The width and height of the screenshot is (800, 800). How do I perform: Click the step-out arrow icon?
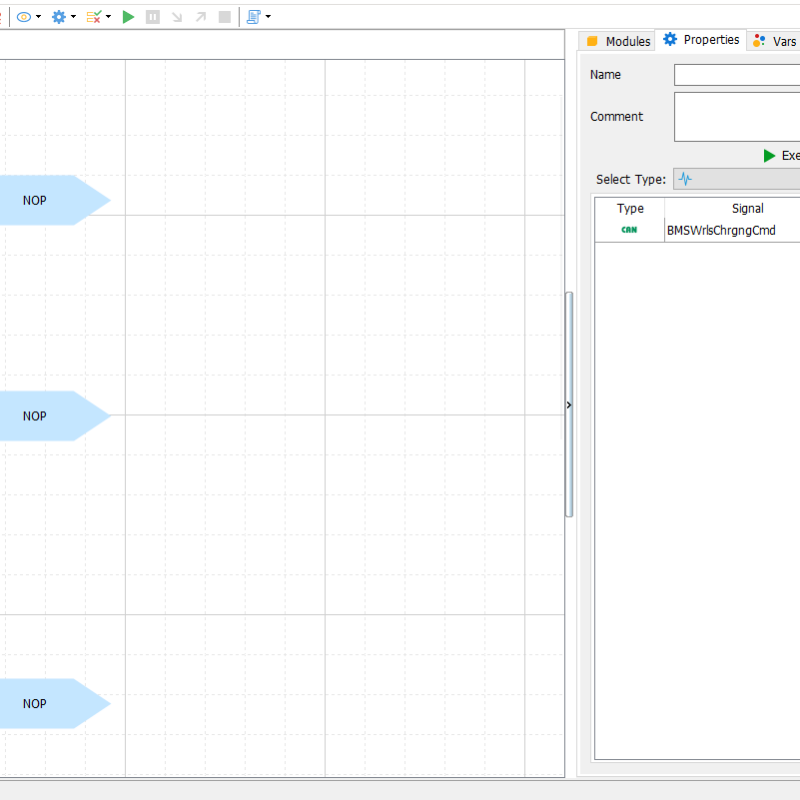201,17
